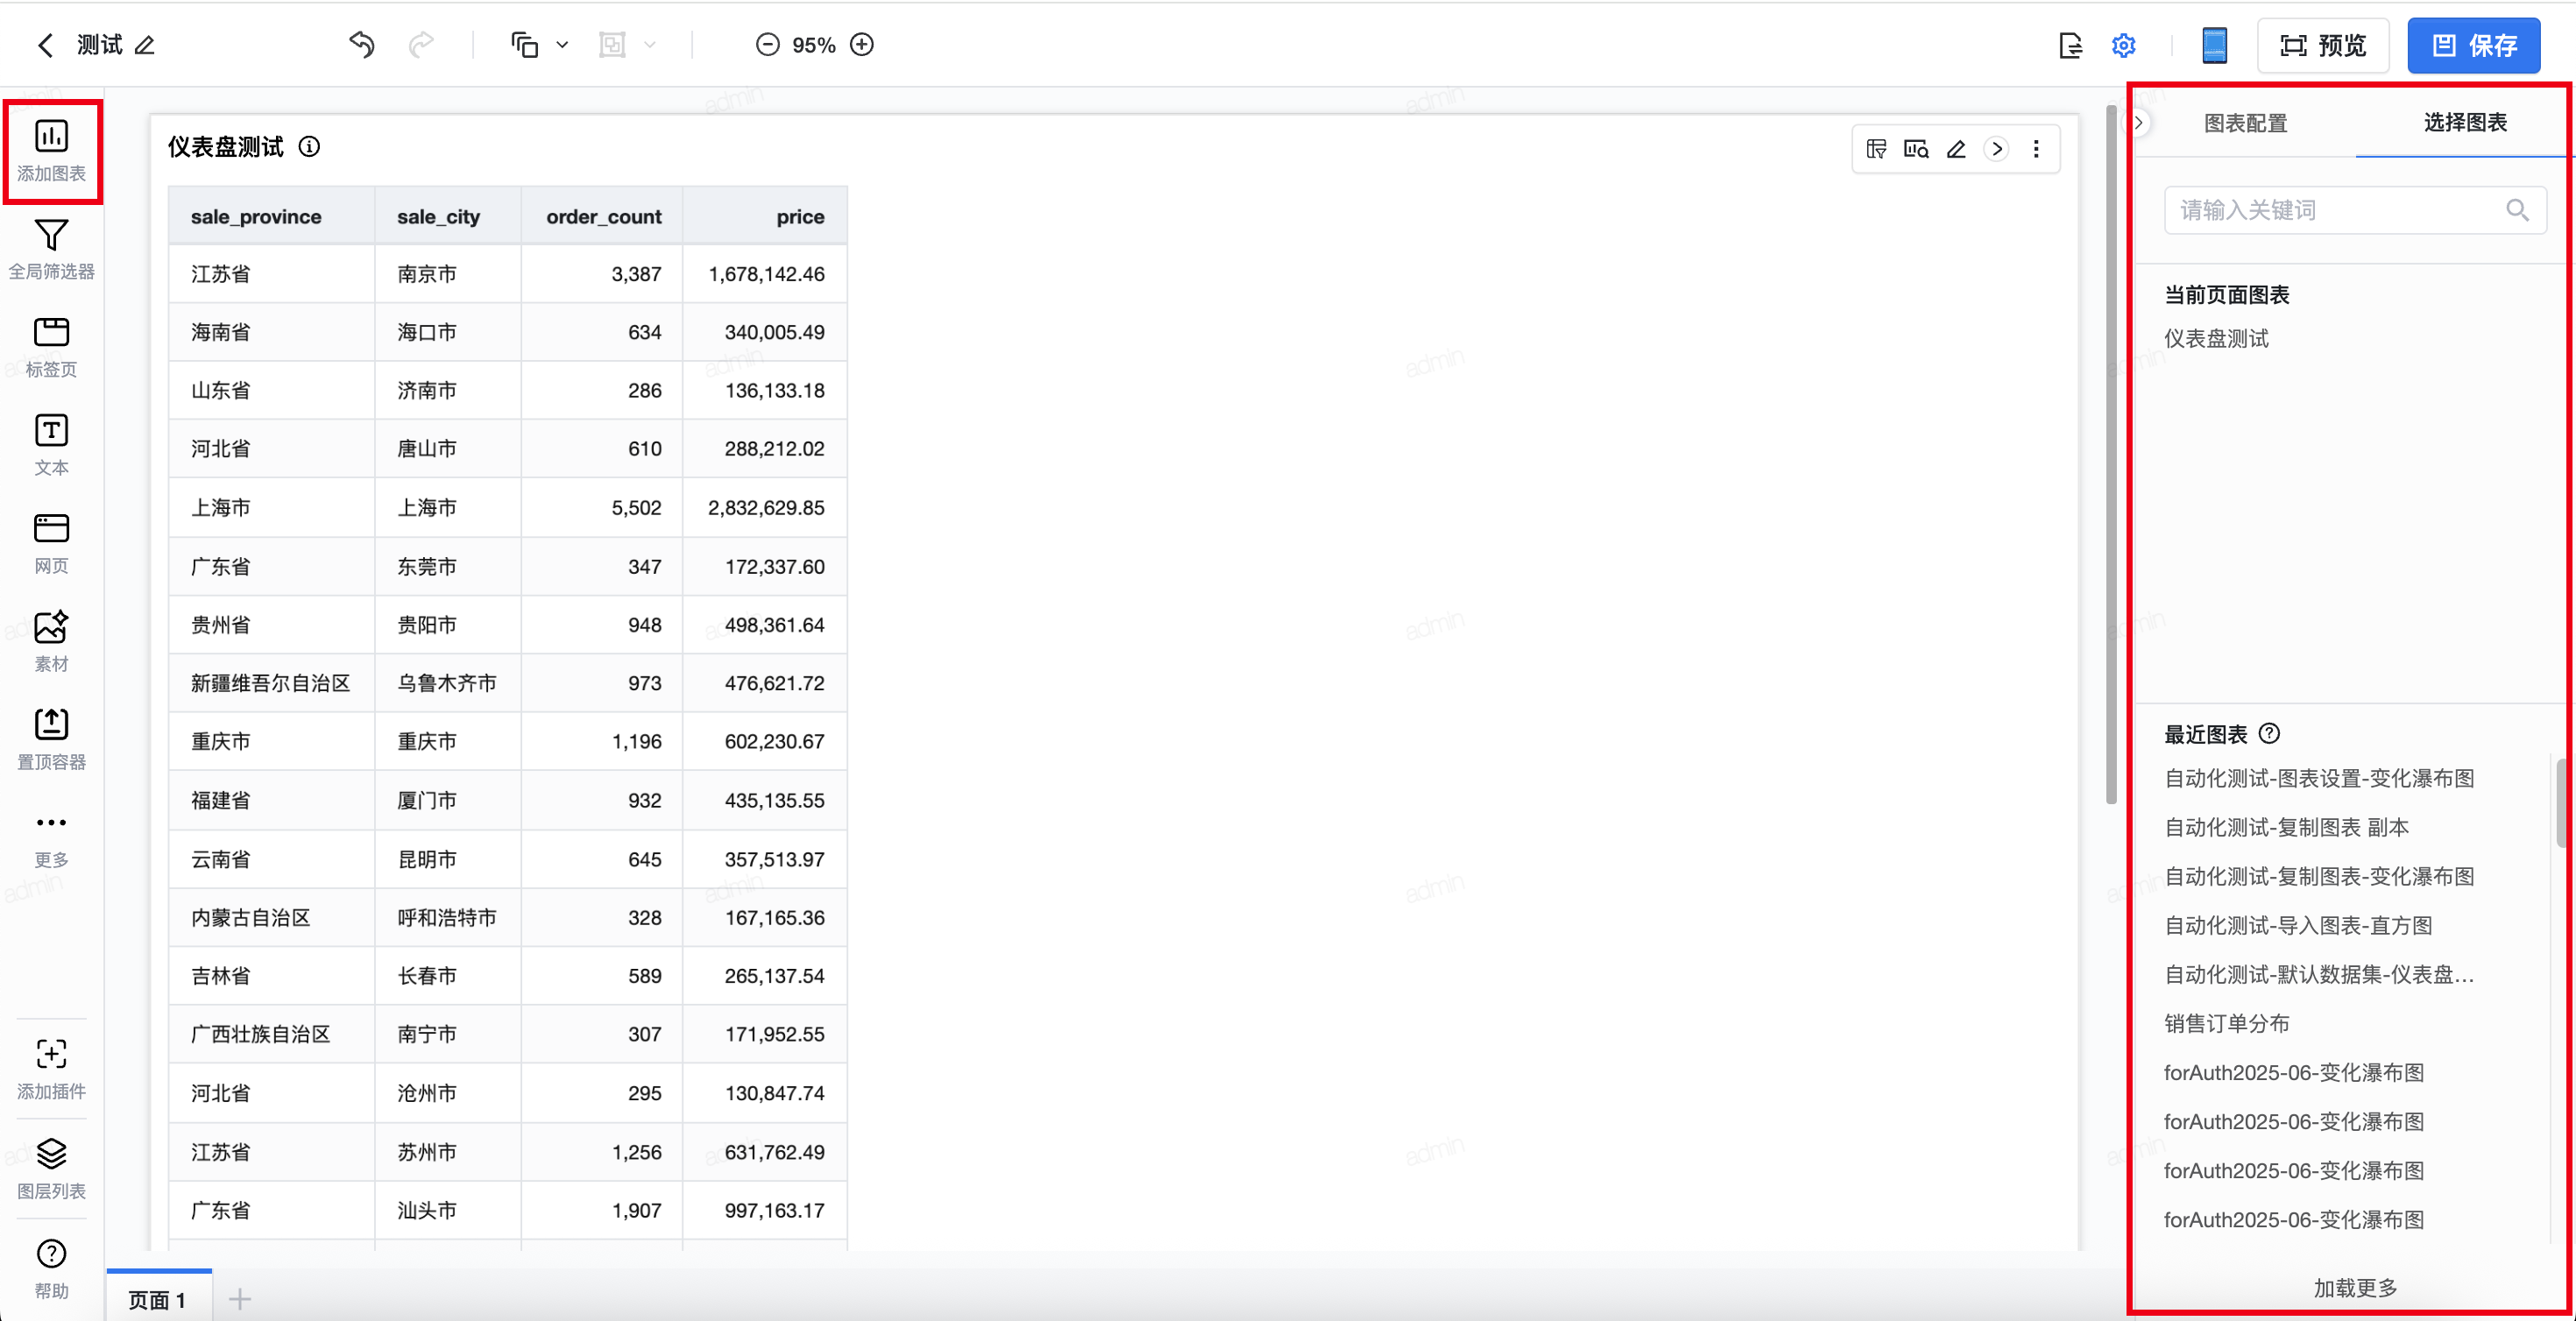Viewport: 2576px width, 1321px height.
Task: Open 更多 more components
Action: 52,838
